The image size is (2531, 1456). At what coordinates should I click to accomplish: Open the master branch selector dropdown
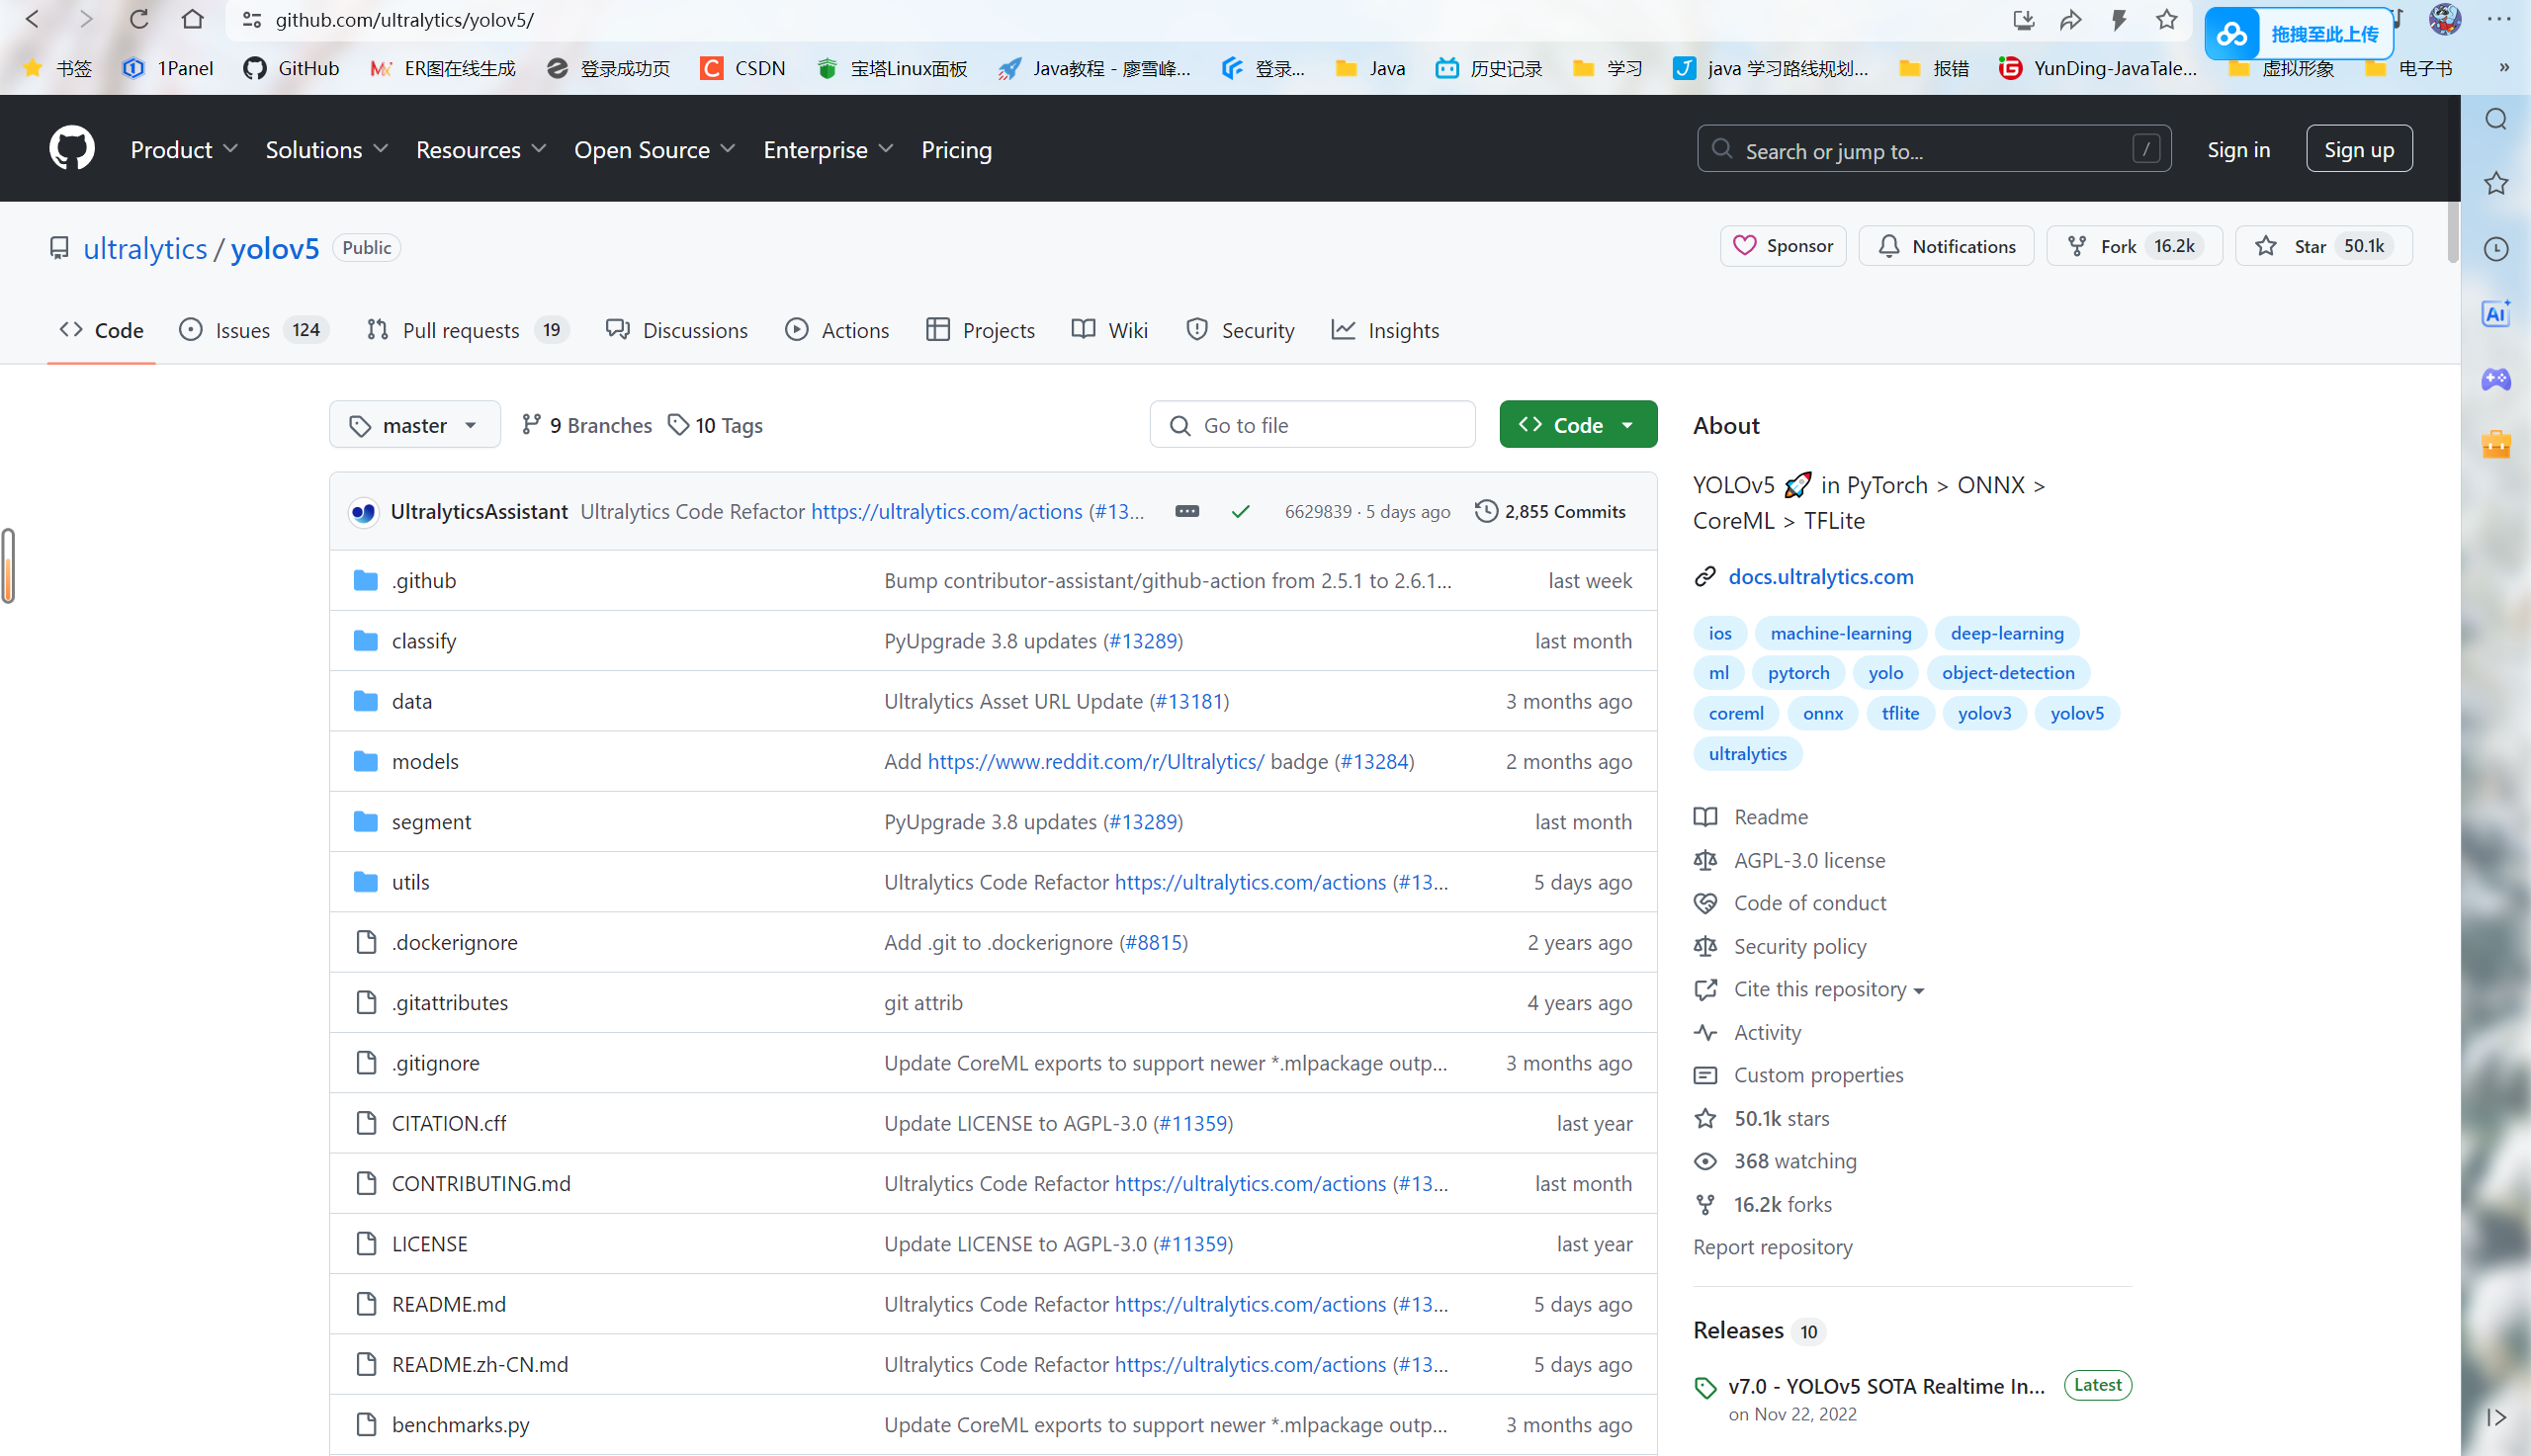(x=414, y=425)
